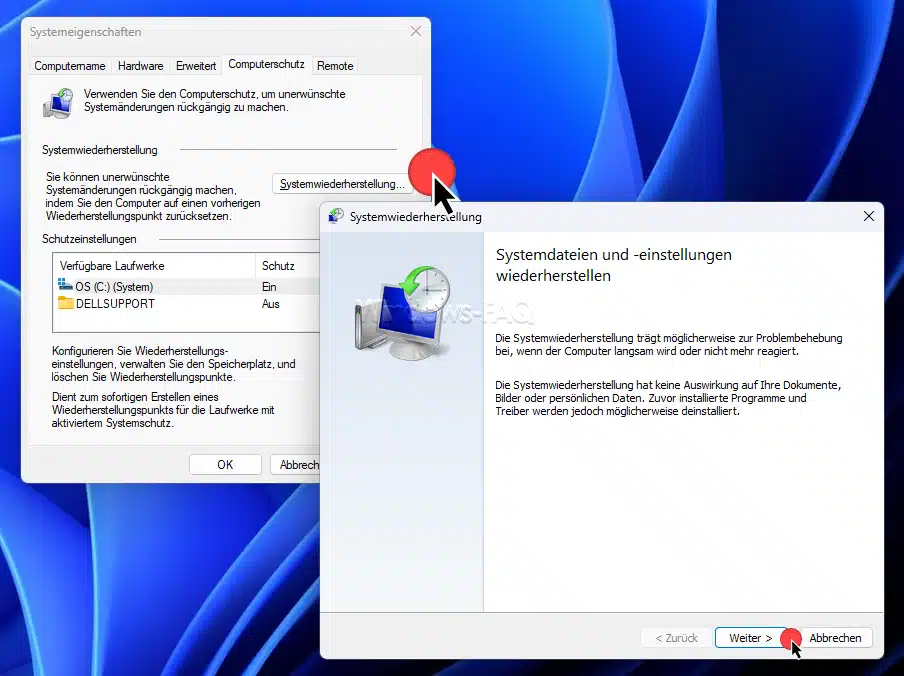This screenshot has width=904, height=676.
Task: Click the Systemwiederherstellung... button
Action: 342,184
